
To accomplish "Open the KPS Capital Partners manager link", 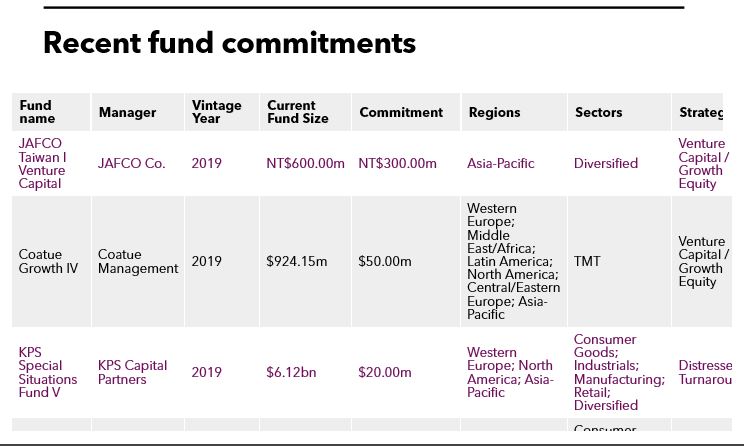I will tap(132, 372).
